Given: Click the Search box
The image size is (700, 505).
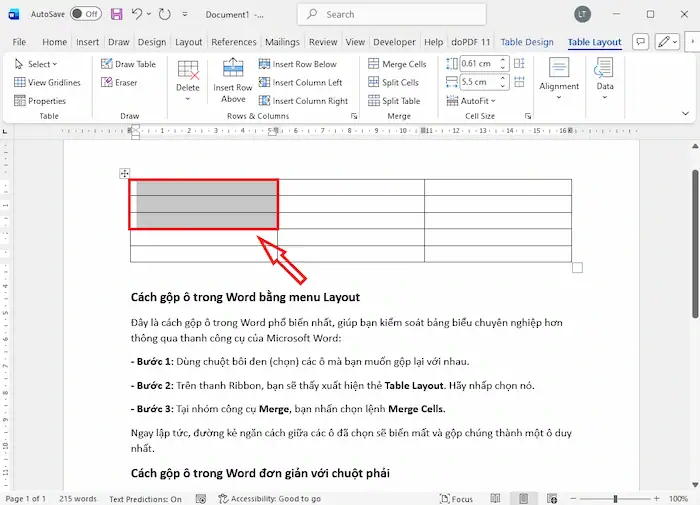Looking at the screenshot, I should (392, 14).
